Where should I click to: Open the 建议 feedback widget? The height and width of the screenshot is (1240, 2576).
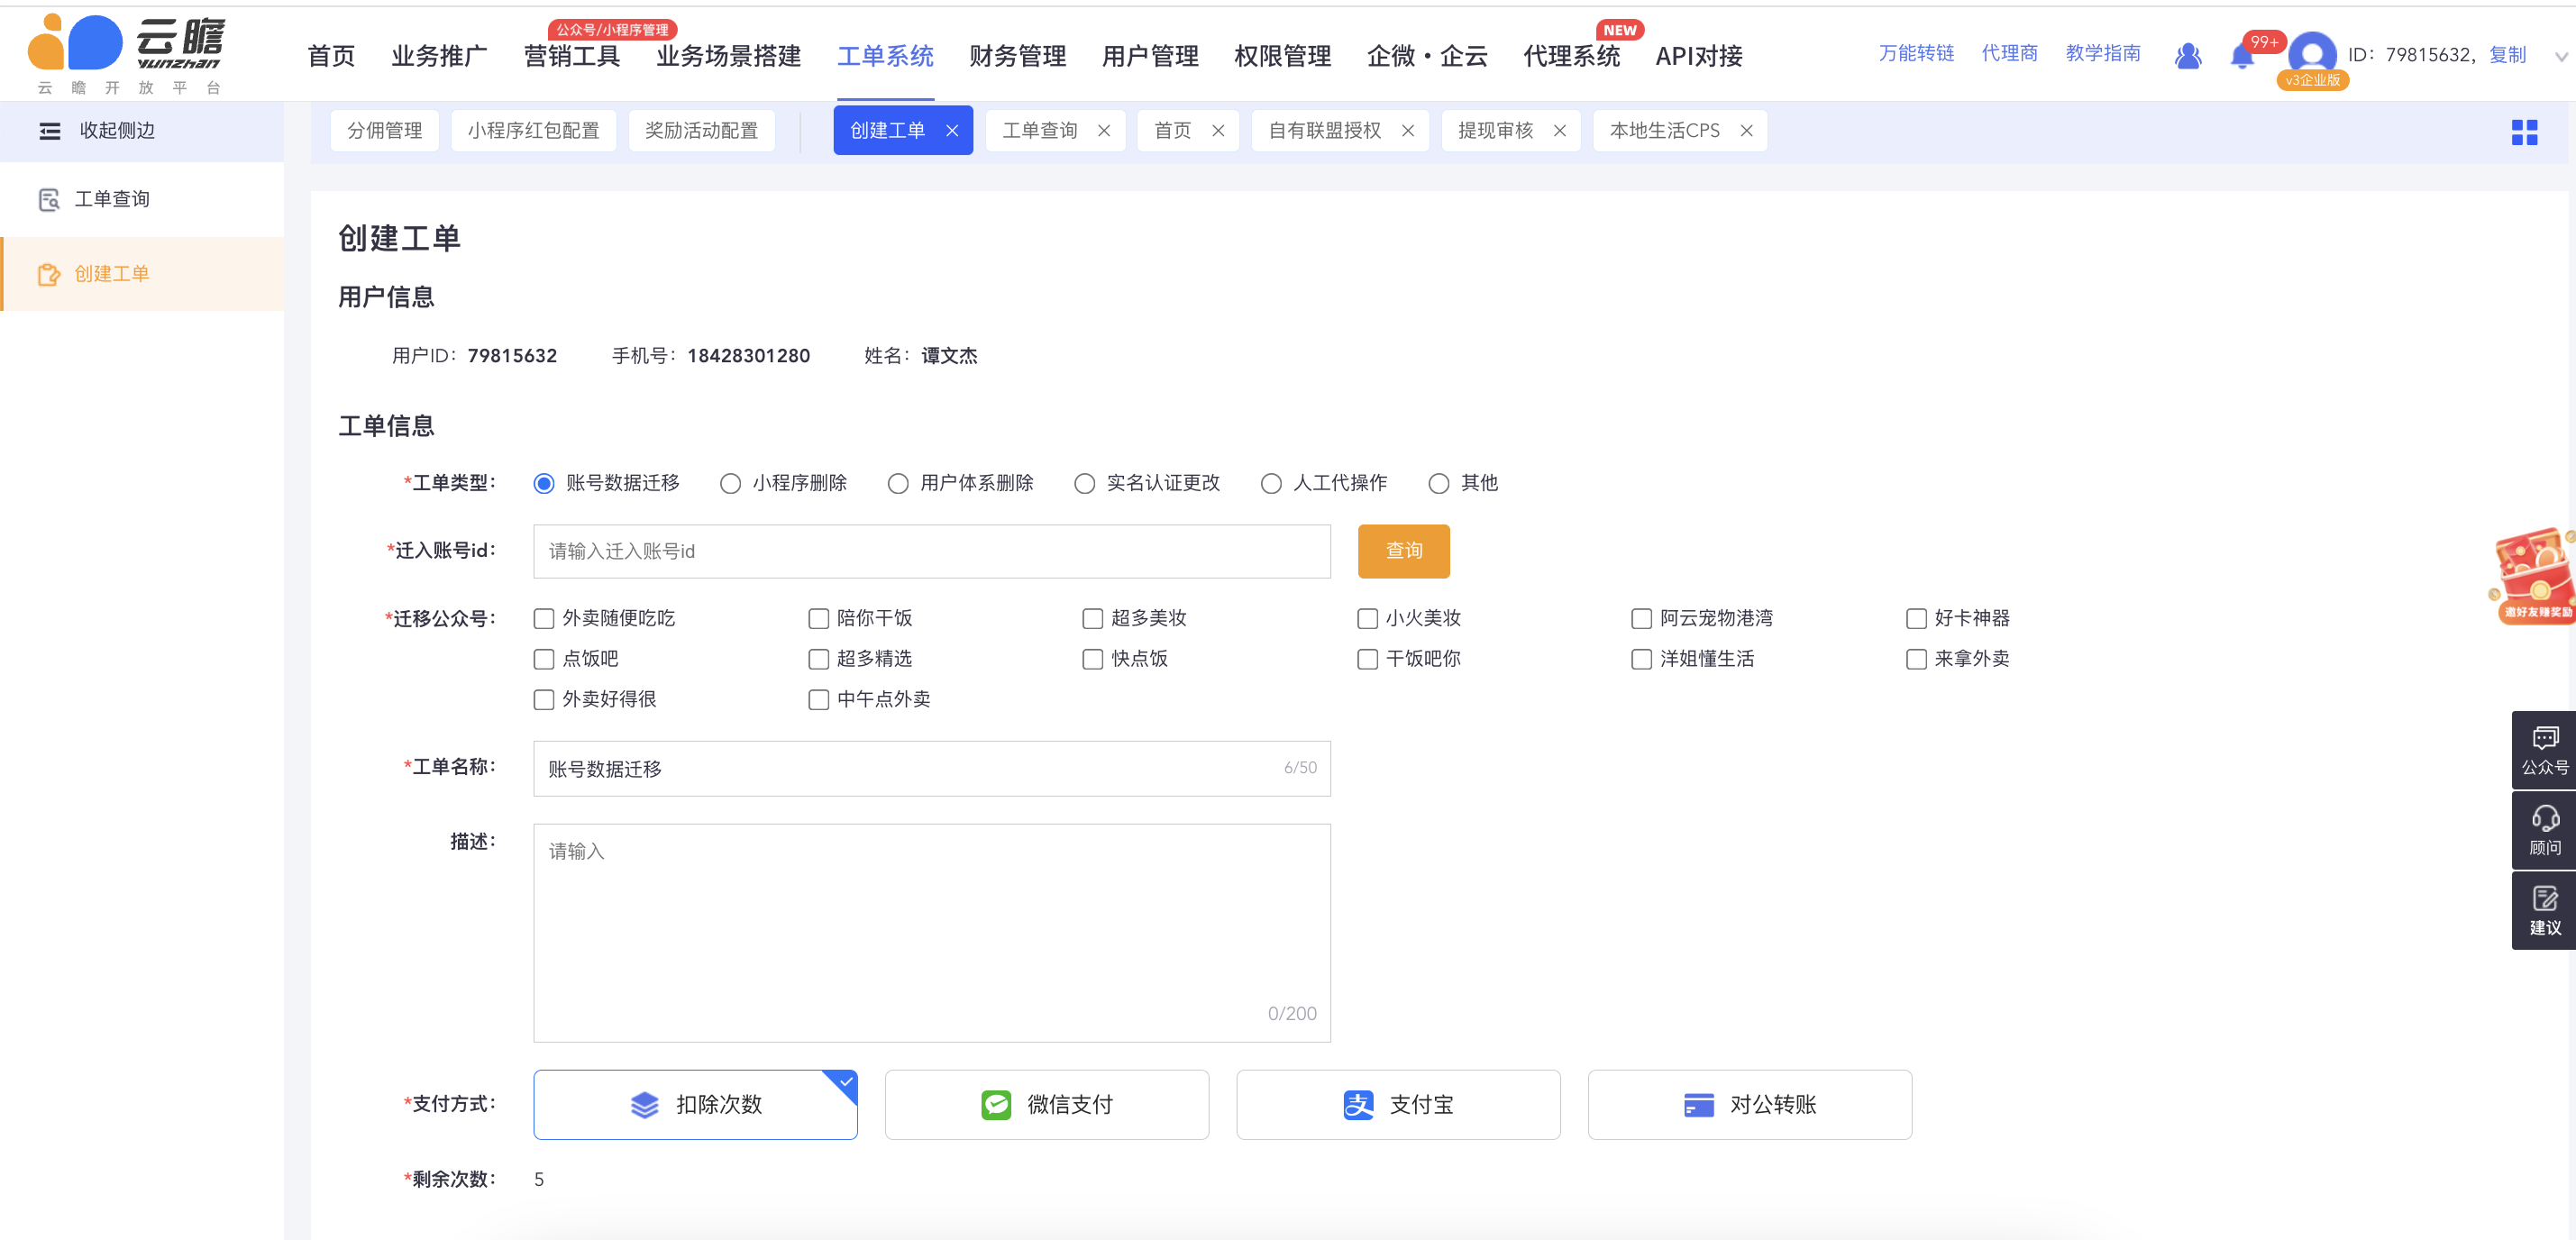coord(2544,911)
